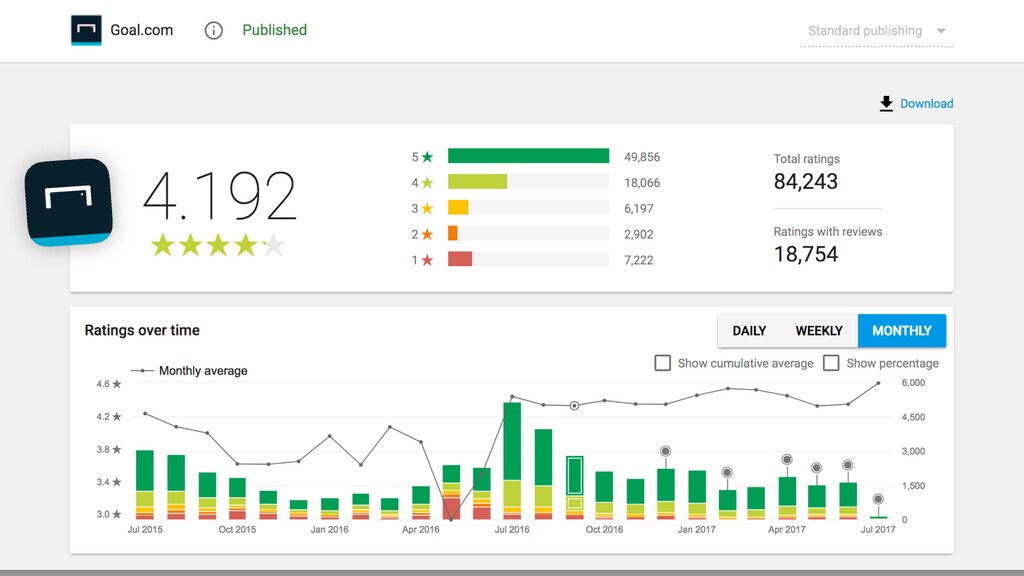Image resolution: width=1024 pixels, height=576 pixels.
Task: Click the 1-star red star icon
Action: pos(427,260)
